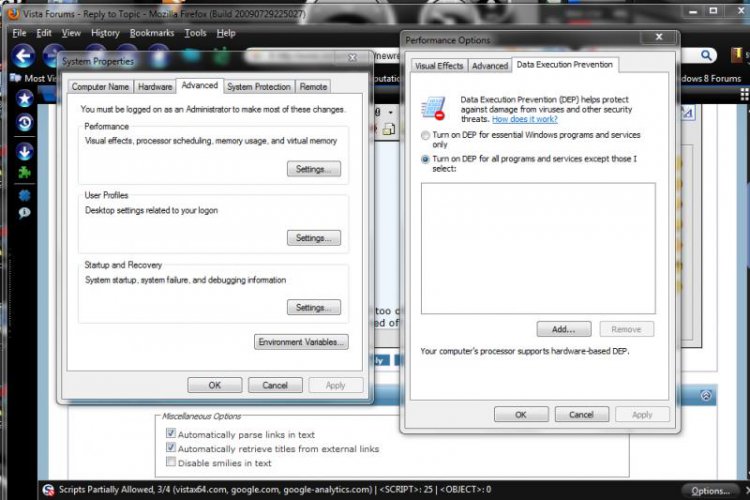
Task: Close the Performance Options dialog
Action: tap(659, 37)
